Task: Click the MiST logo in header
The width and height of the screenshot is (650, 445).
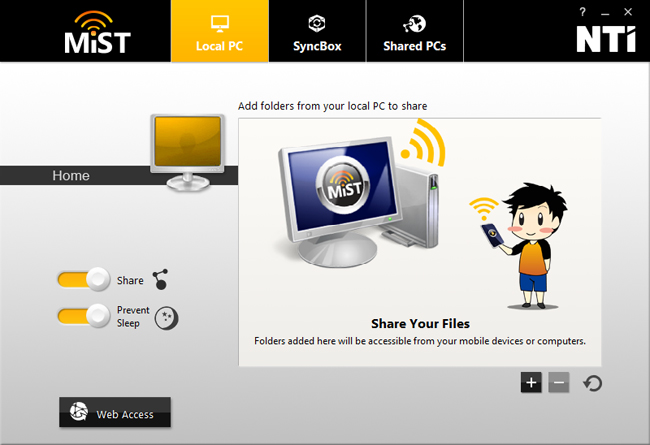Action: tap(97, 33)
